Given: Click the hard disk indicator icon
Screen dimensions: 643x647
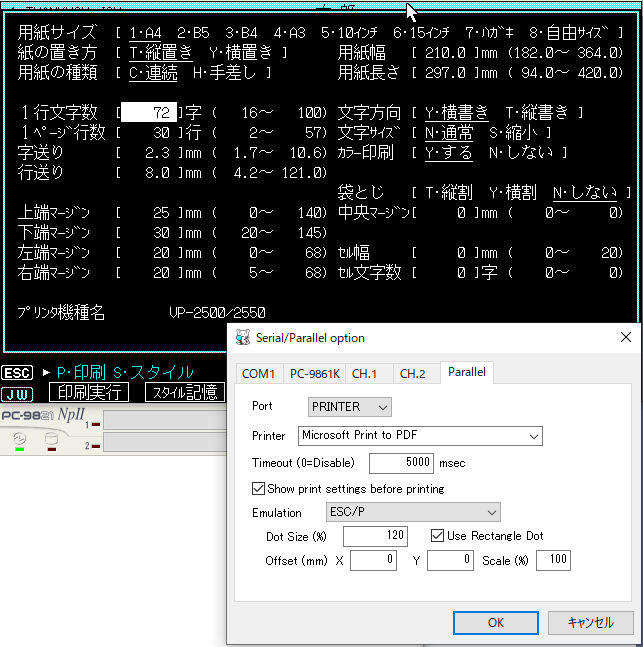Looking at the screenshot, I should click(x=52, y=439).
